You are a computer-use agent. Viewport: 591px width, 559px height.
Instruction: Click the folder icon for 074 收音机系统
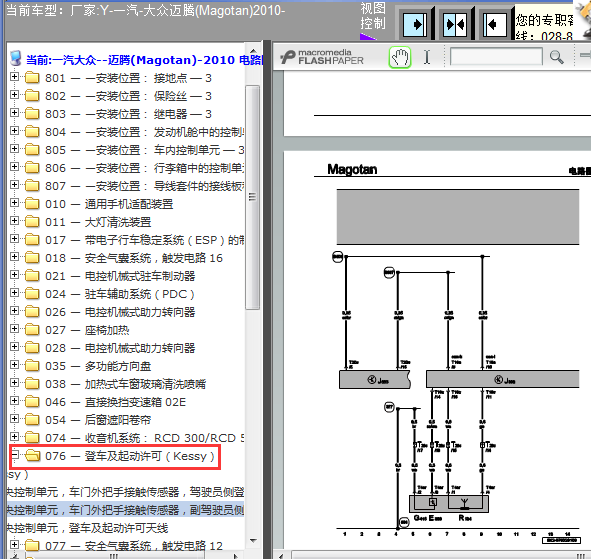pos(32,438)
